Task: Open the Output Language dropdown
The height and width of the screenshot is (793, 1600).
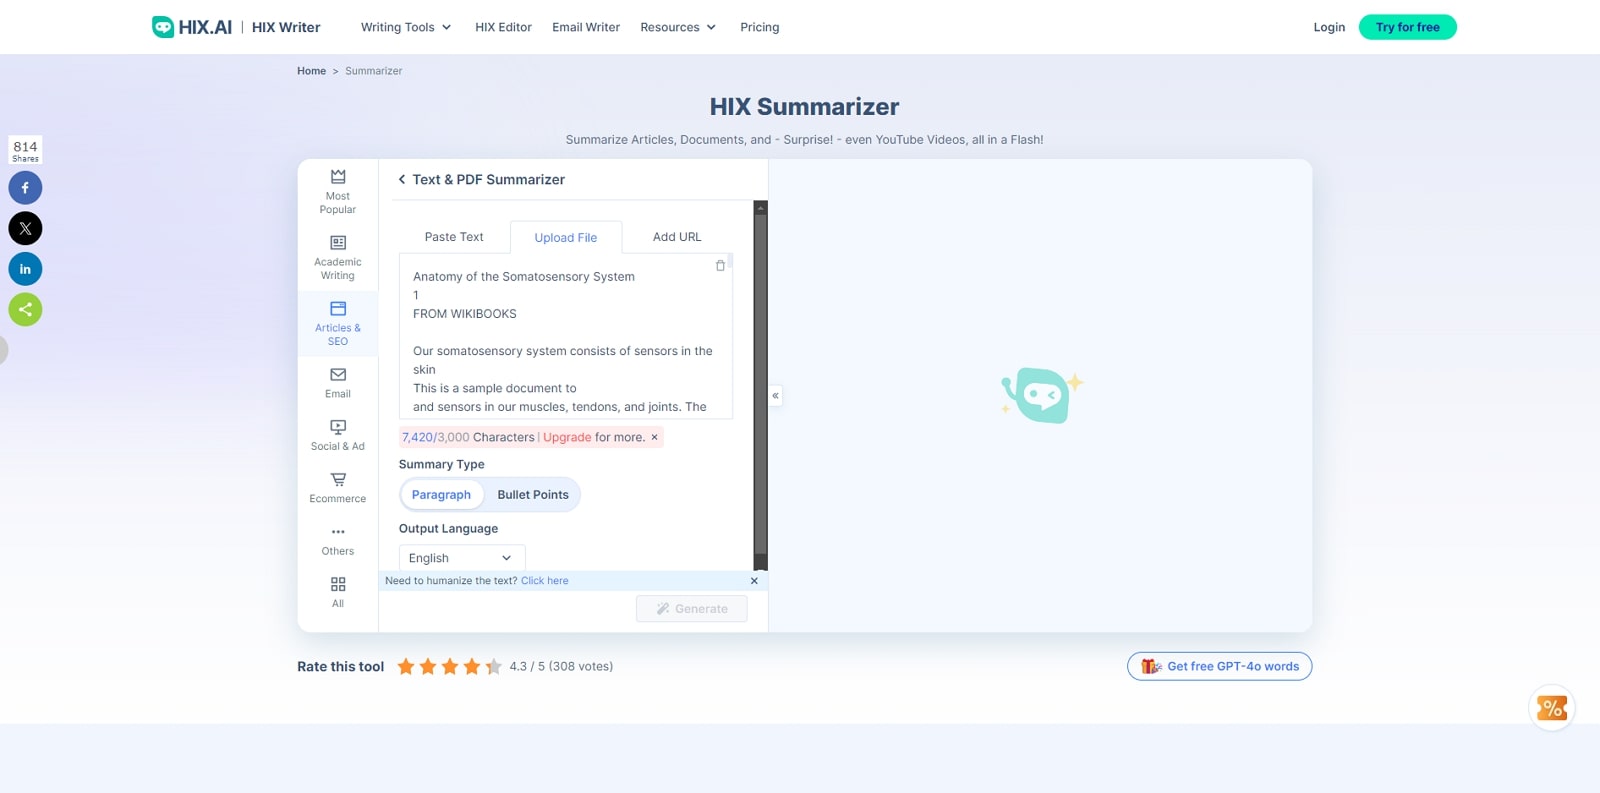Action: [461, 558]
